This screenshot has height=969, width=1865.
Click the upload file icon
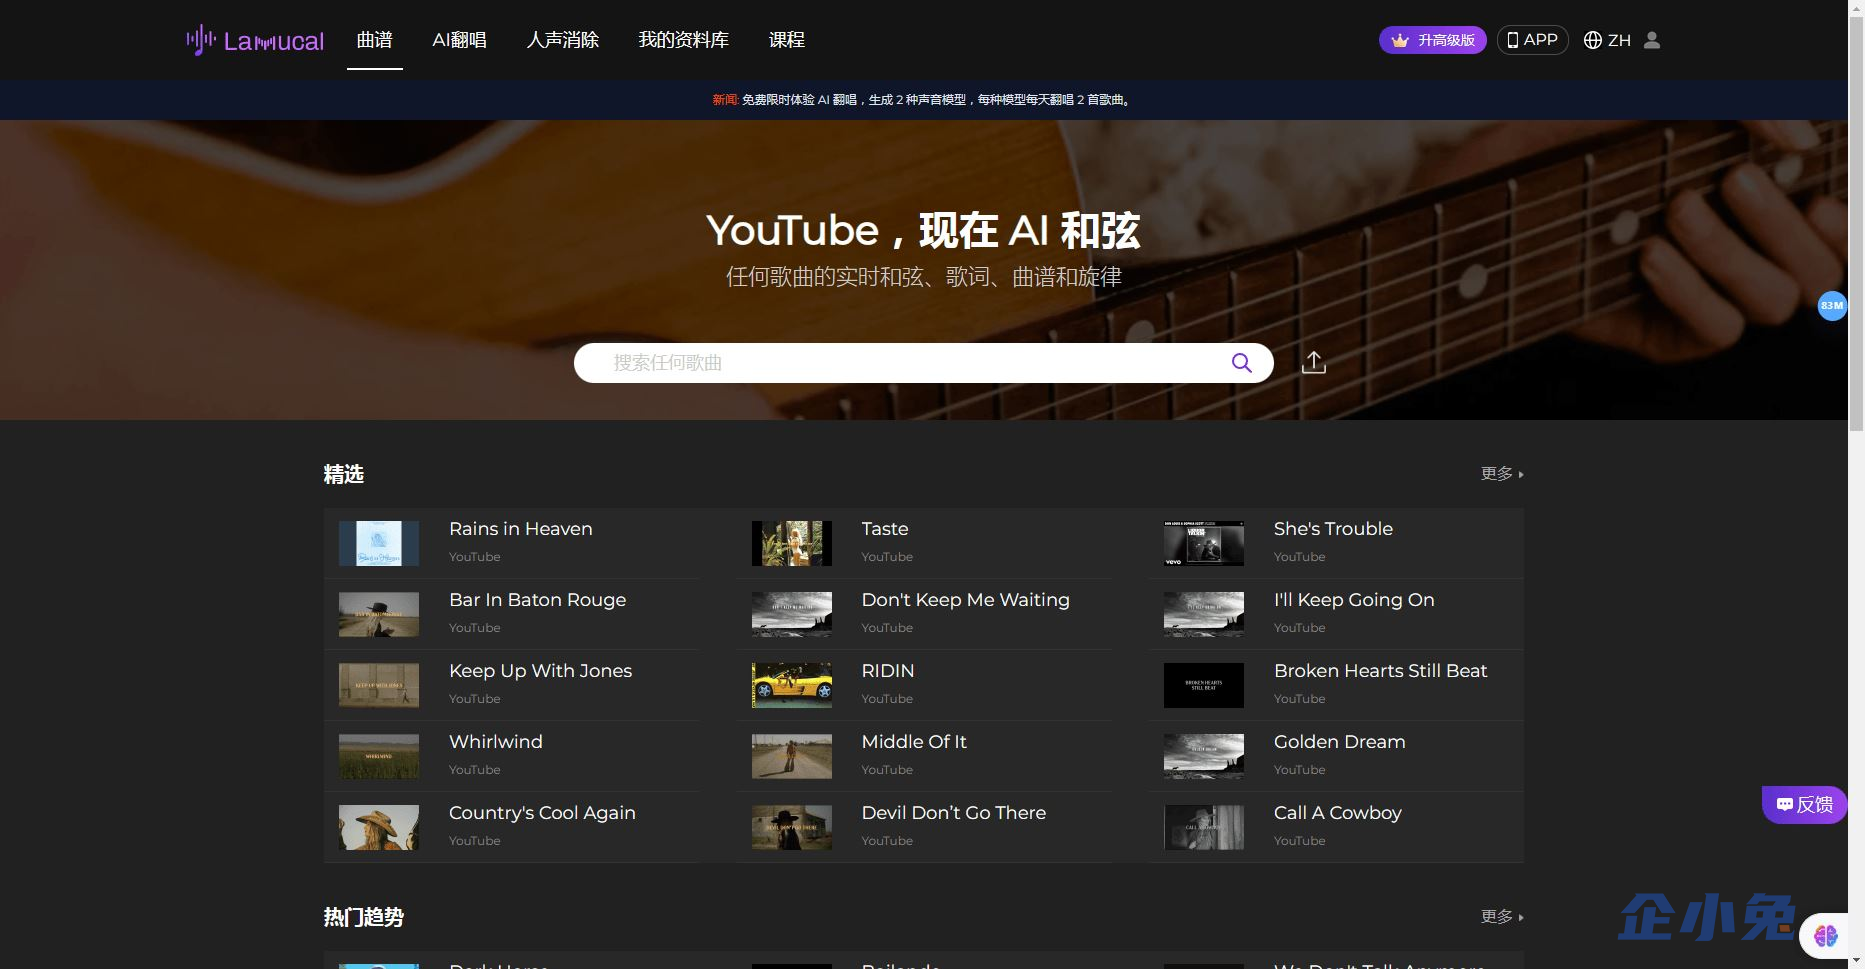pyautogui.click(x=1313, y=363)
